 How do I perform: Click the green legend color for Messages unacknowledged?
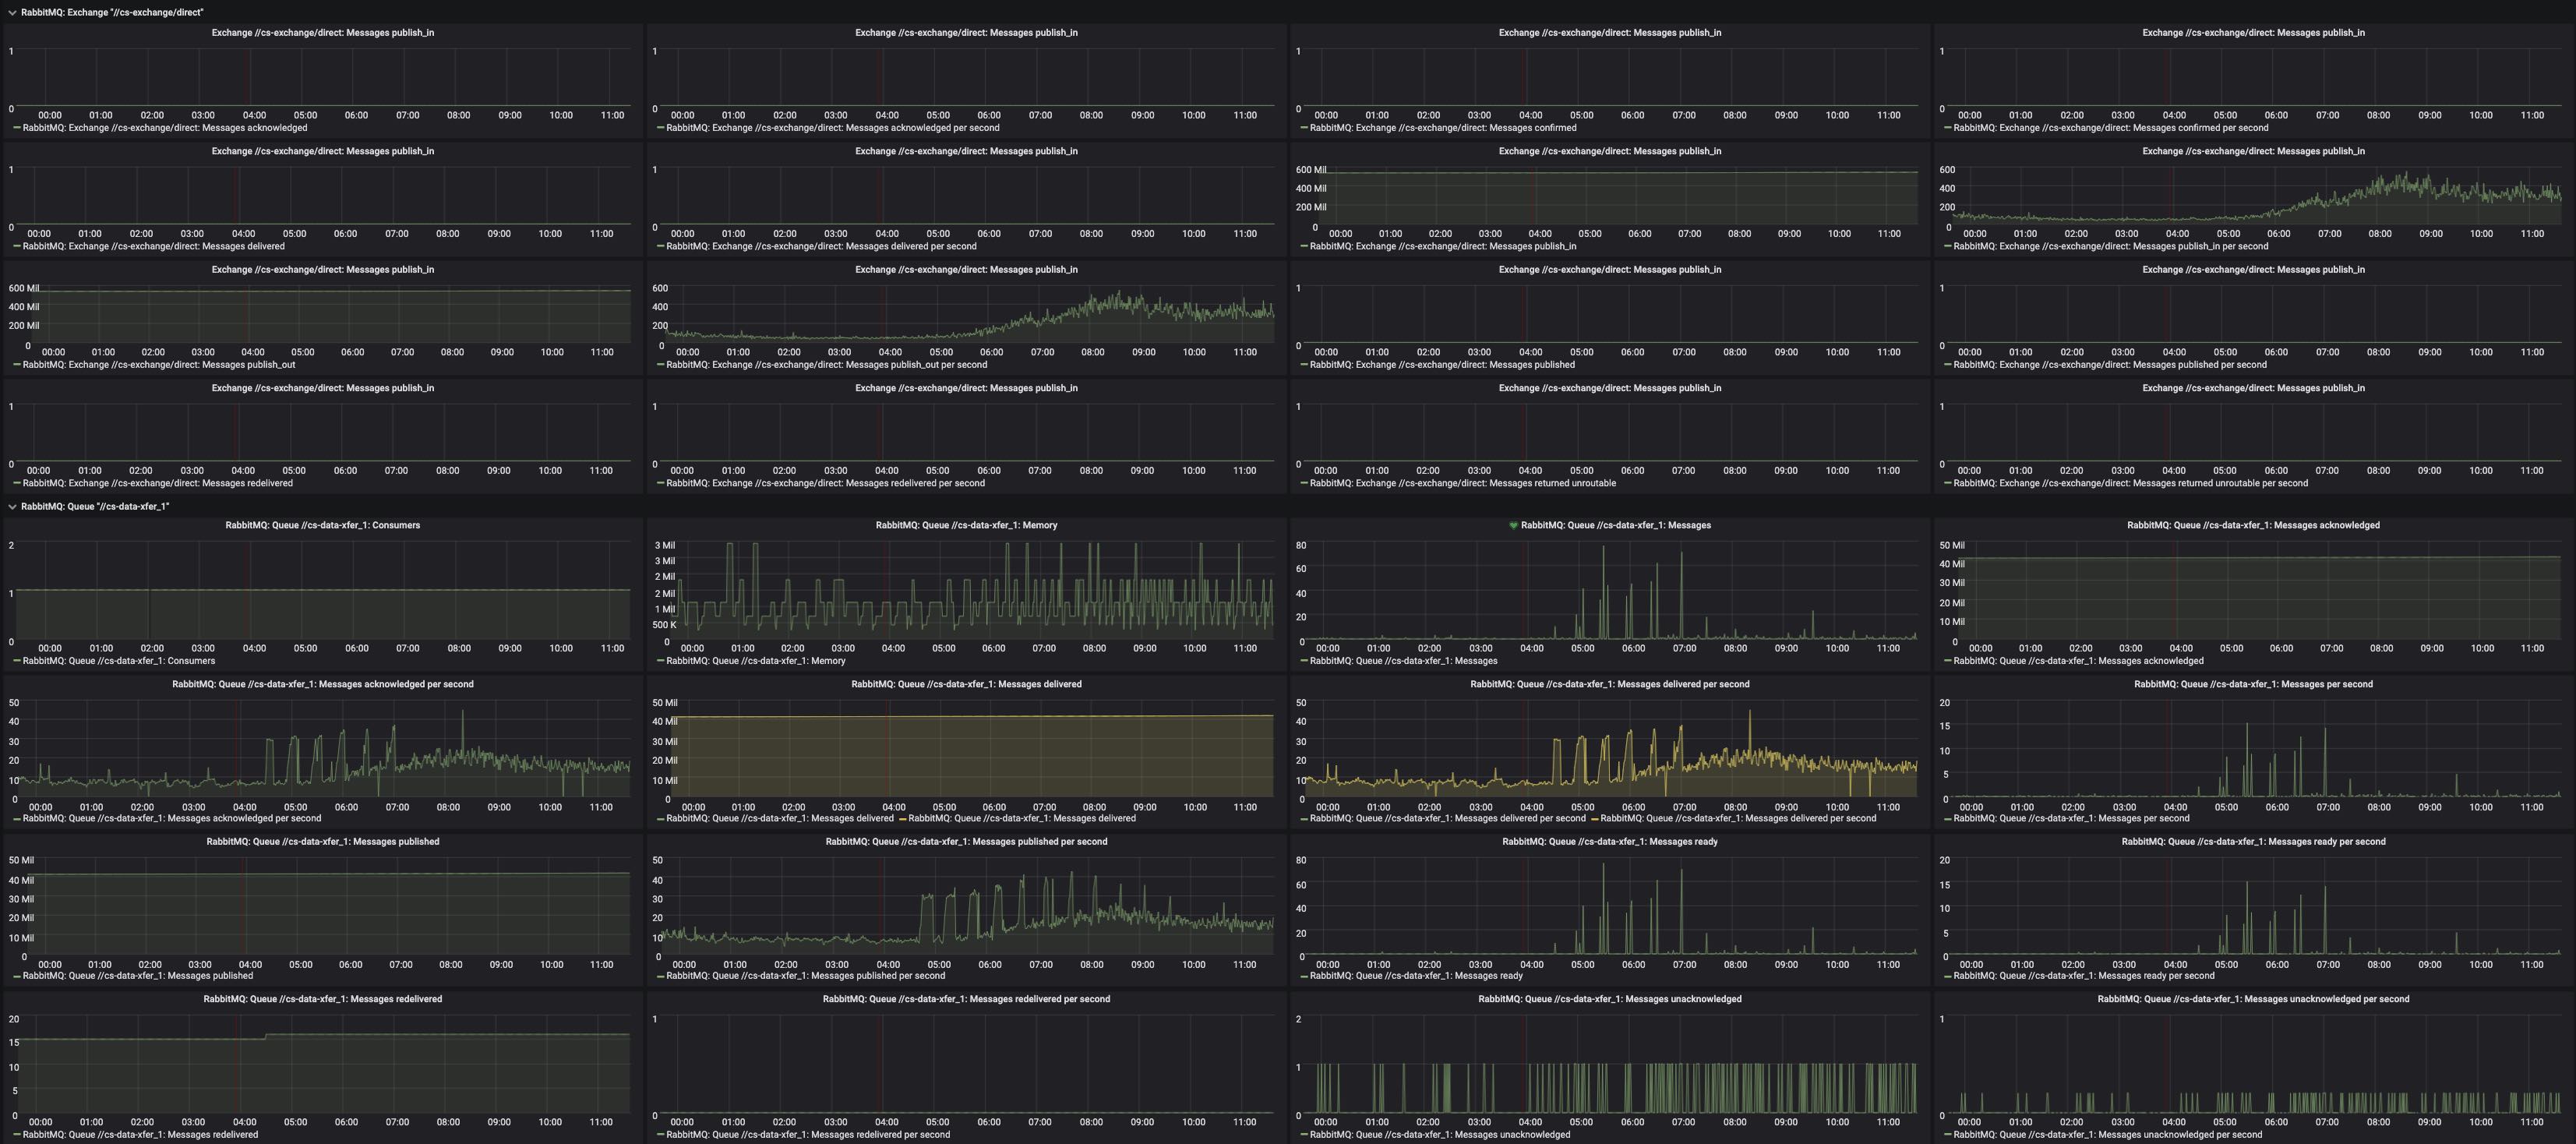1304,1134
